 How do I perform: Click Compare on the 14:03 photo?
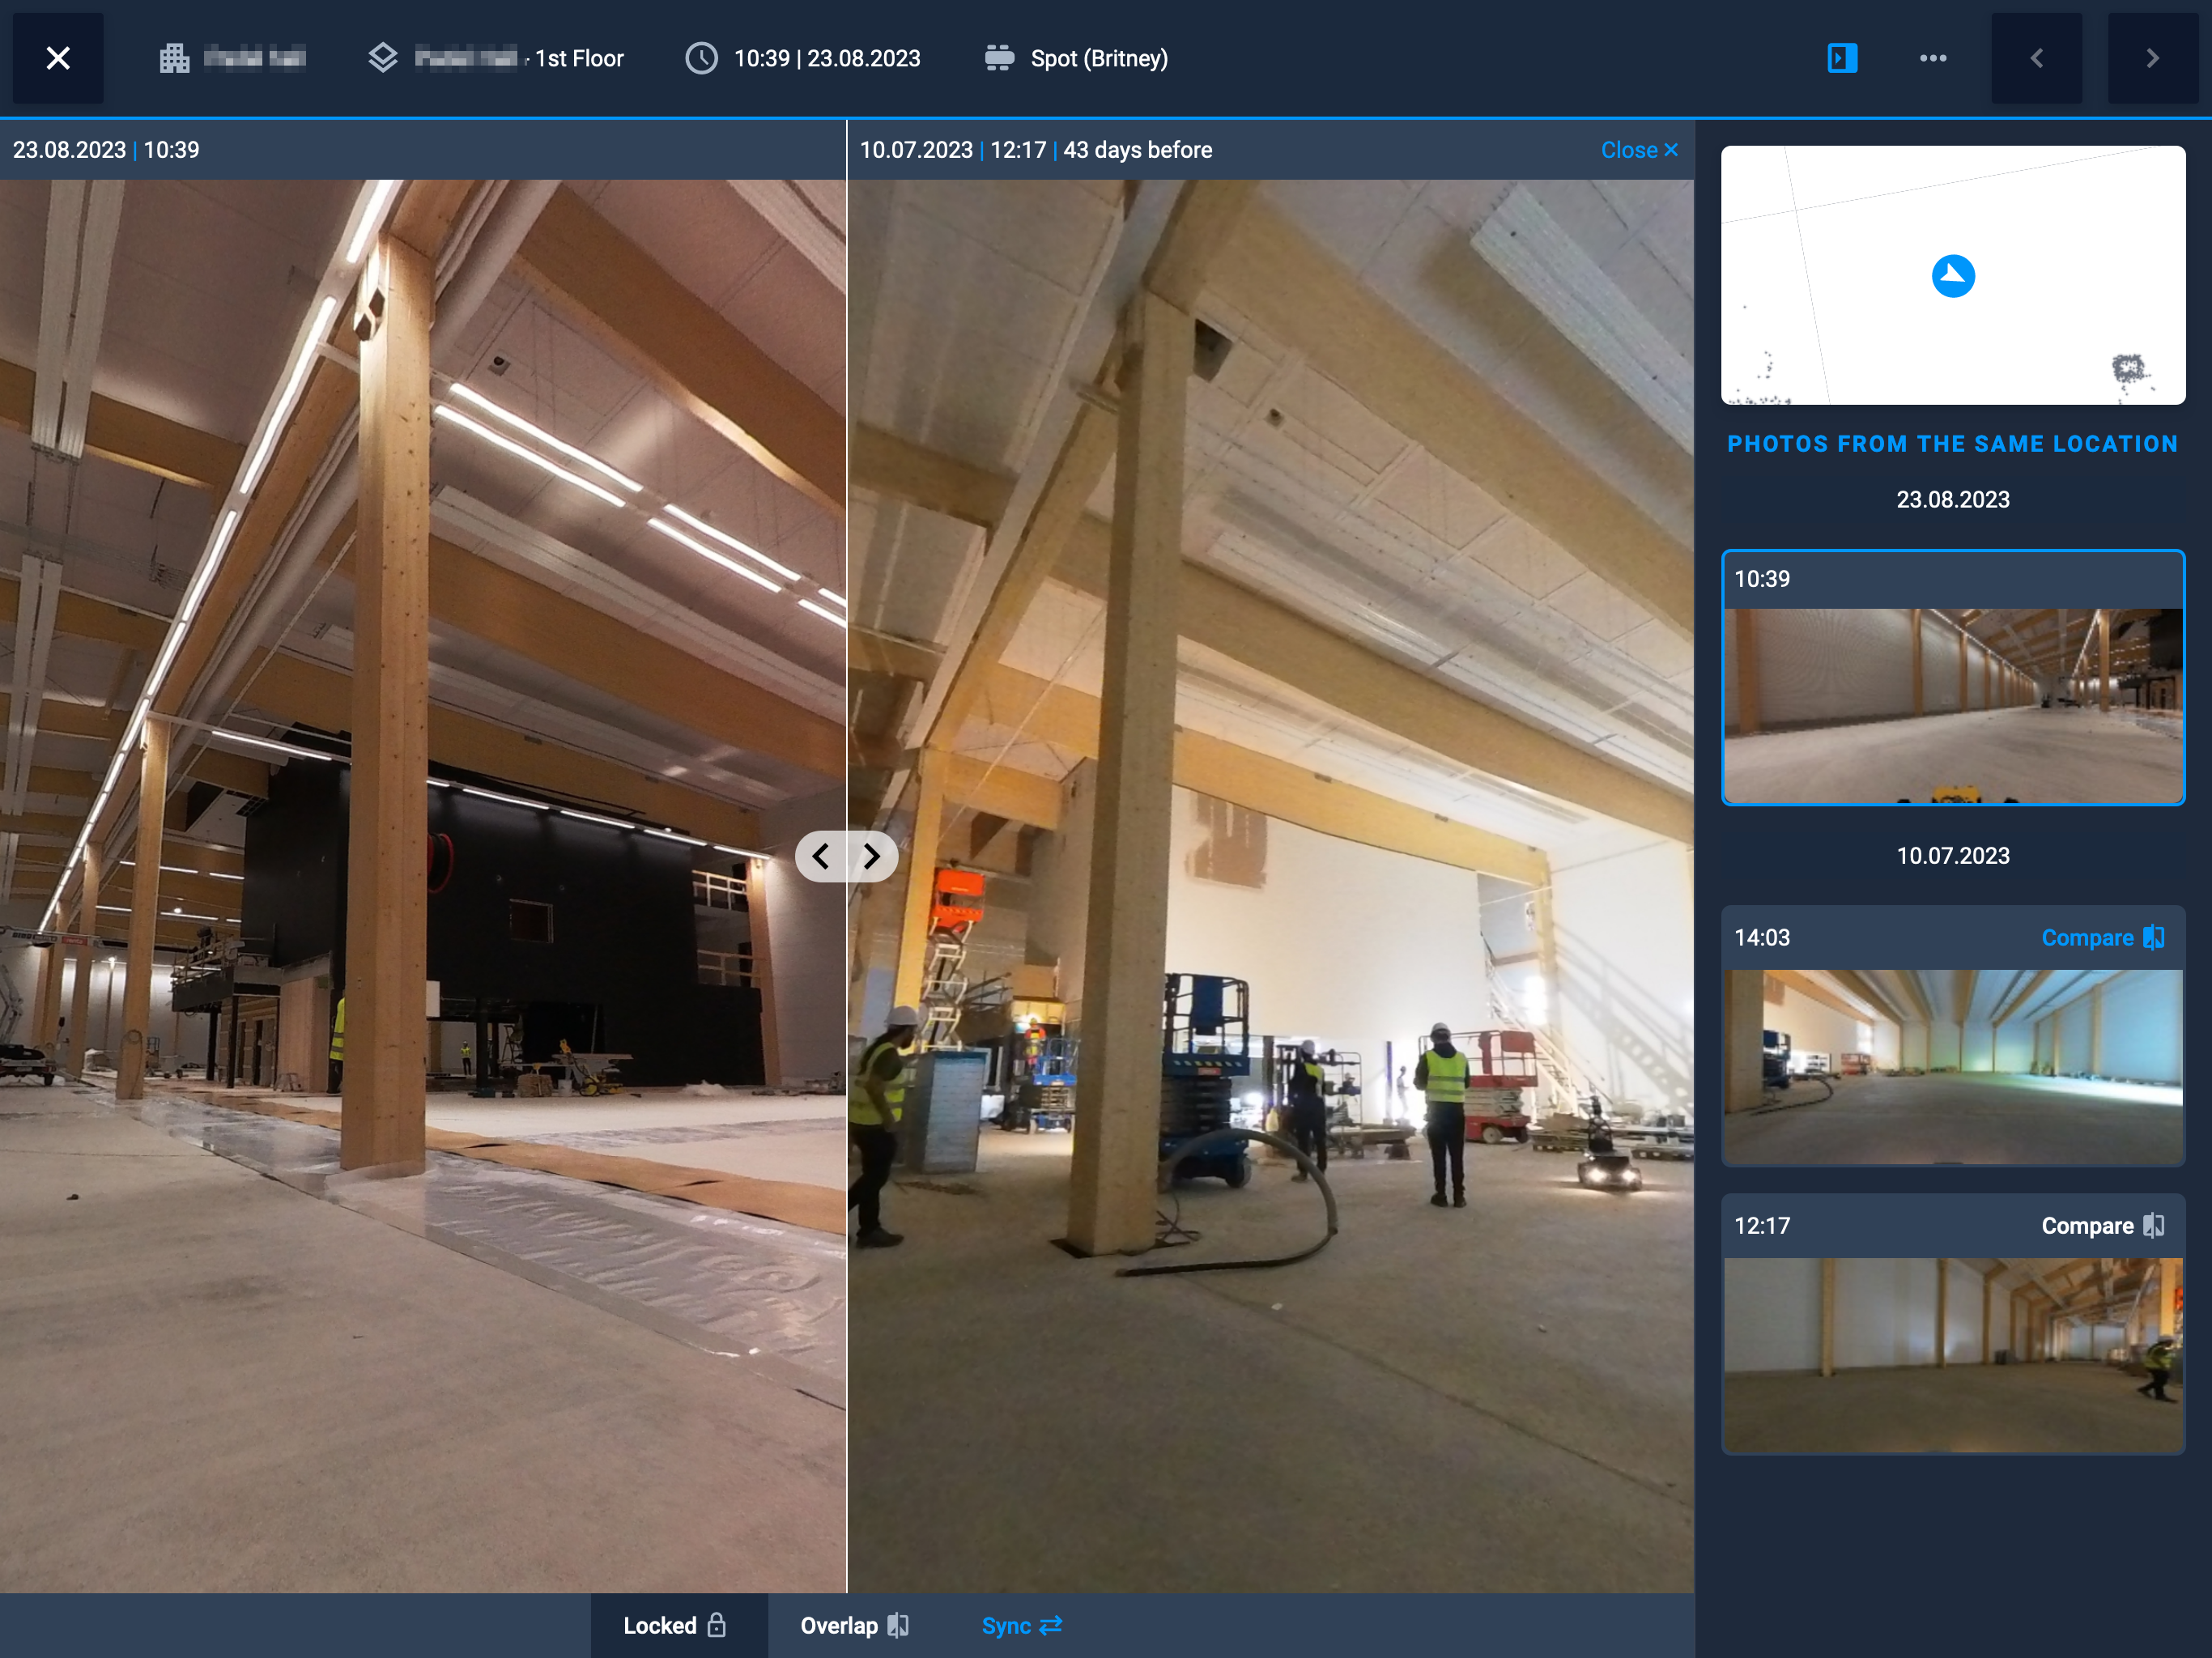(x=2102, y=938)
